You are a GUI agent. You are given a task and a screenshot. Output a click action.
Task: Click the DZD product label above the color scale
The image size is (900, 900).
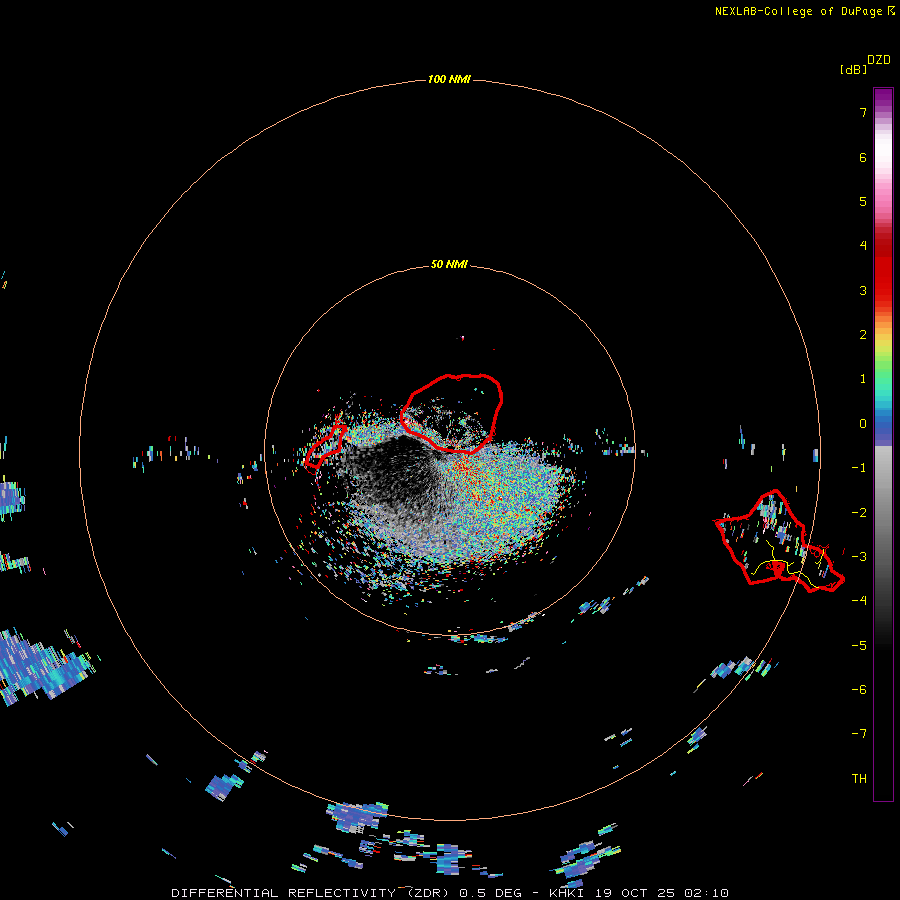pyautogui.click(x=879, y=60)
